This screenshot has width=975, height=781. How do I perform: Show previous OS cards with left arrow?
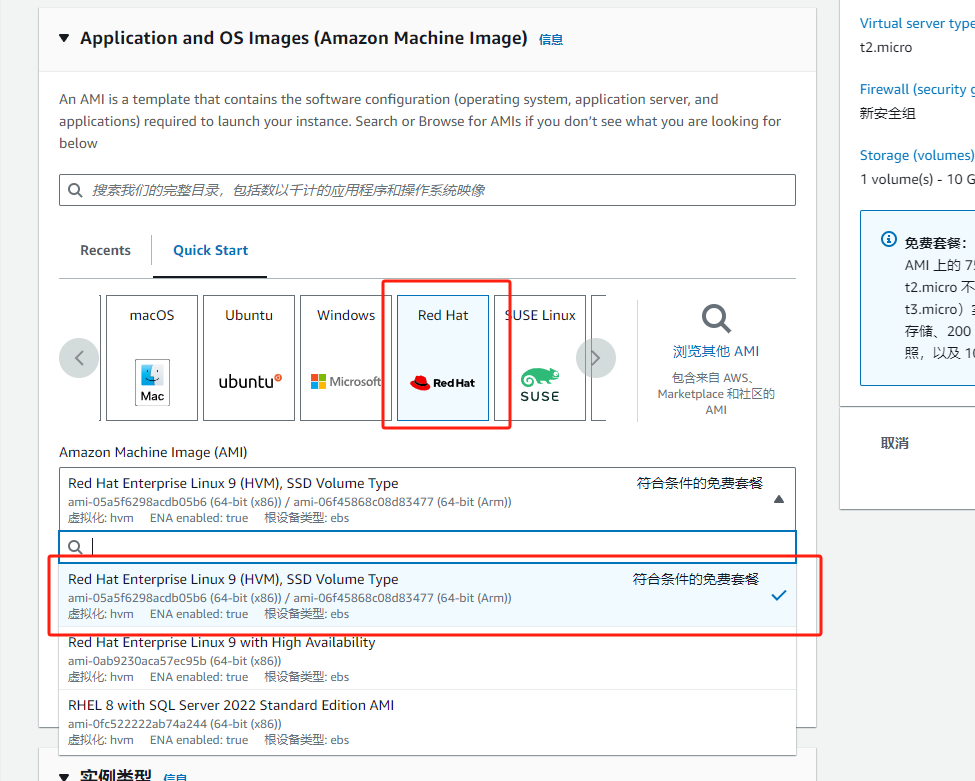pyautogui.click(x=79, y=358)
